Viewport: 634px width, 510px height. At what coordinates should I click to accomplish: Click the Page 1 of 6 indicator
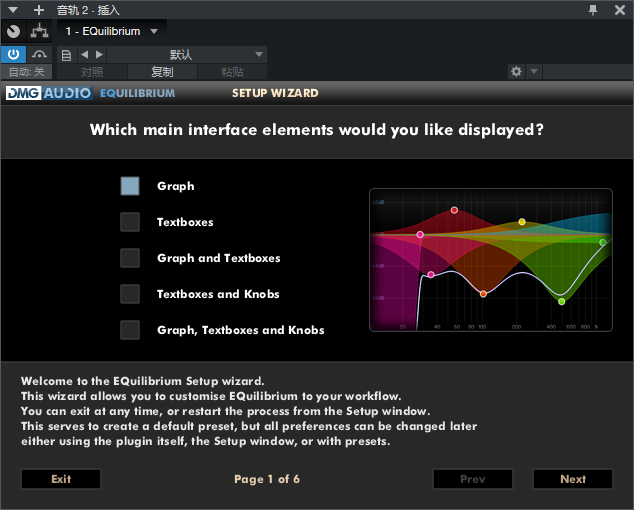(267, 479)
